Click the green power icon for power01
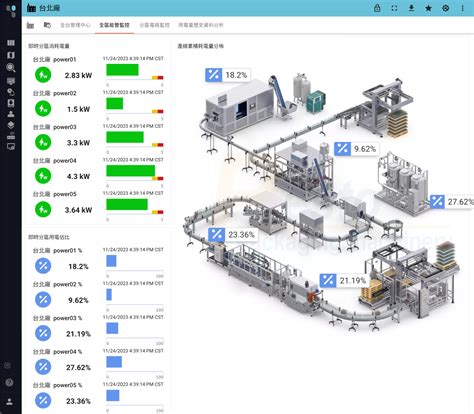This screenshot has height=414, width=474. [43, 75]
